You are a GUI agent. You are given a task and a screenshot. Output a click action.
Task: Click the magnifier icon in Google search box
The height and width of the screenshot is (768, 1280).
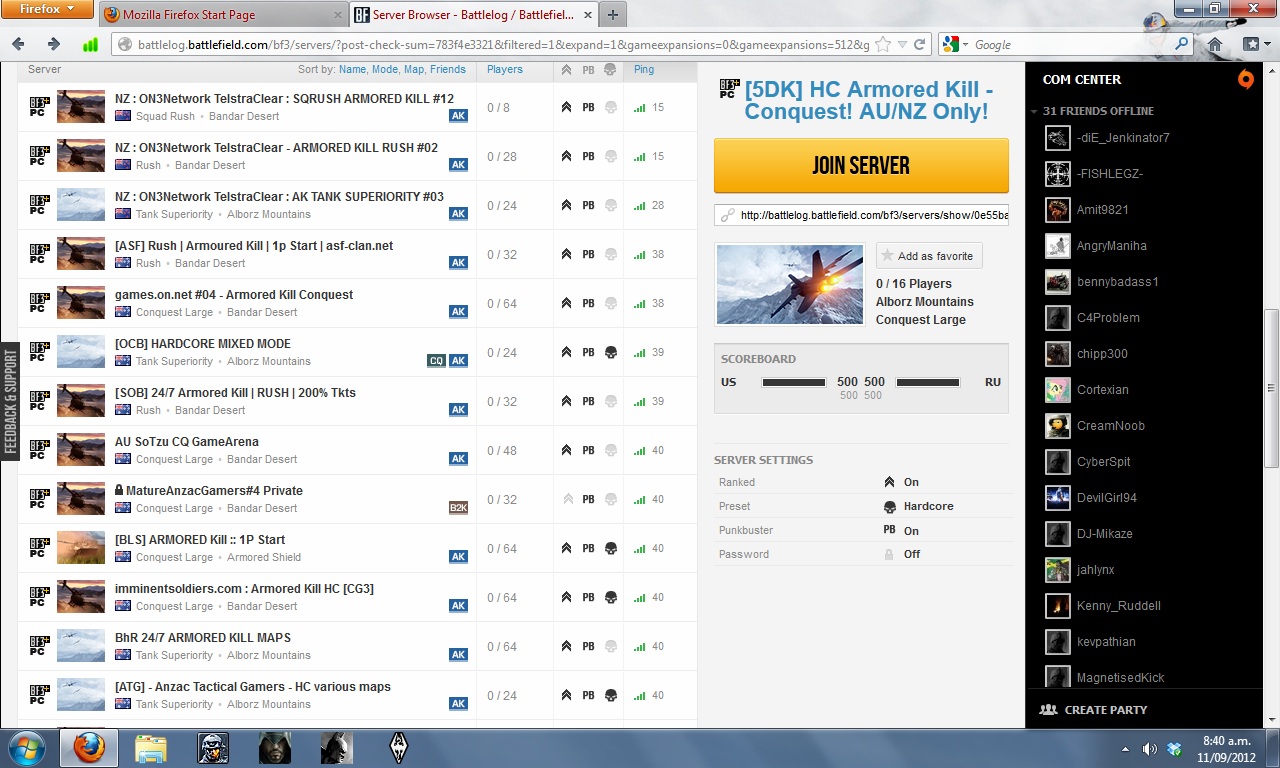(x=1182, y=44)
